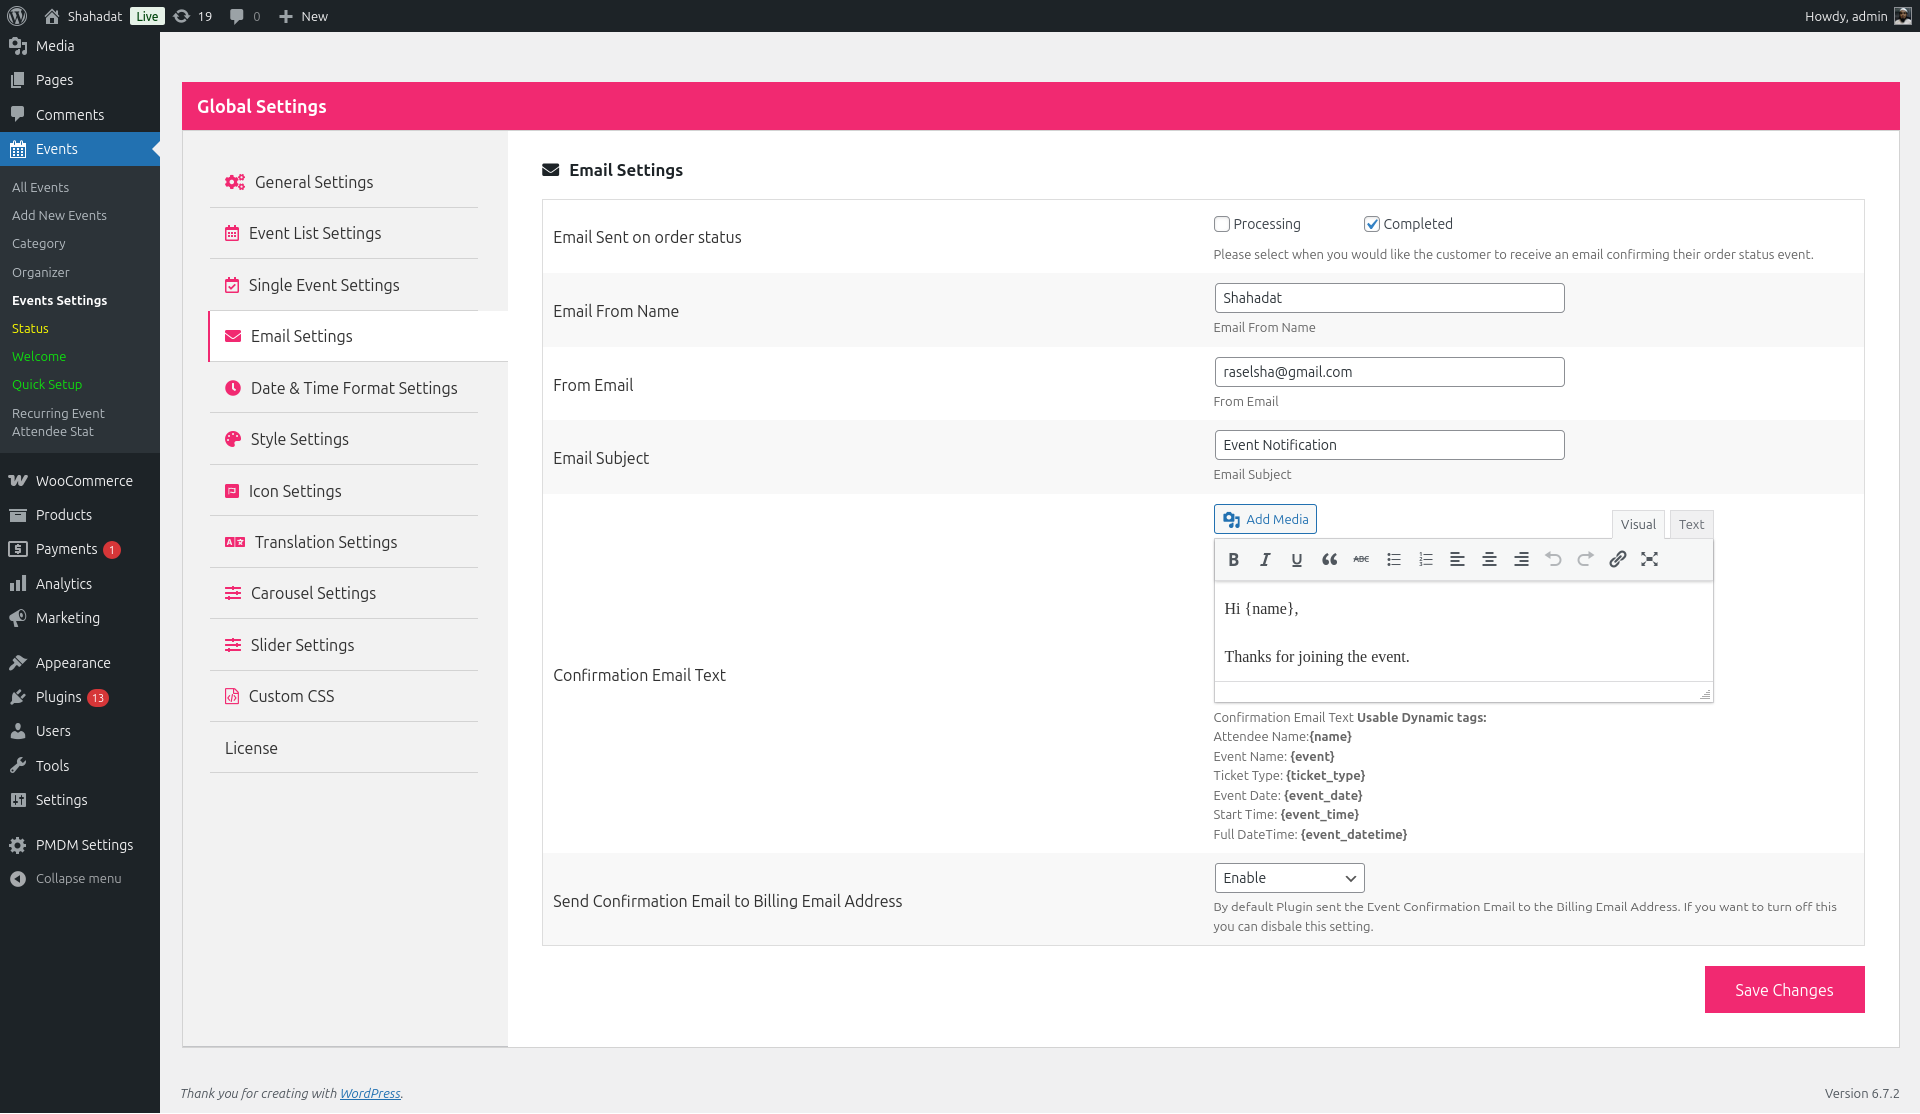Click the WordPress logo in admin bar
Image resolution: width=1920 pixels, height=1114 pixels.
[x=17, y=16]
